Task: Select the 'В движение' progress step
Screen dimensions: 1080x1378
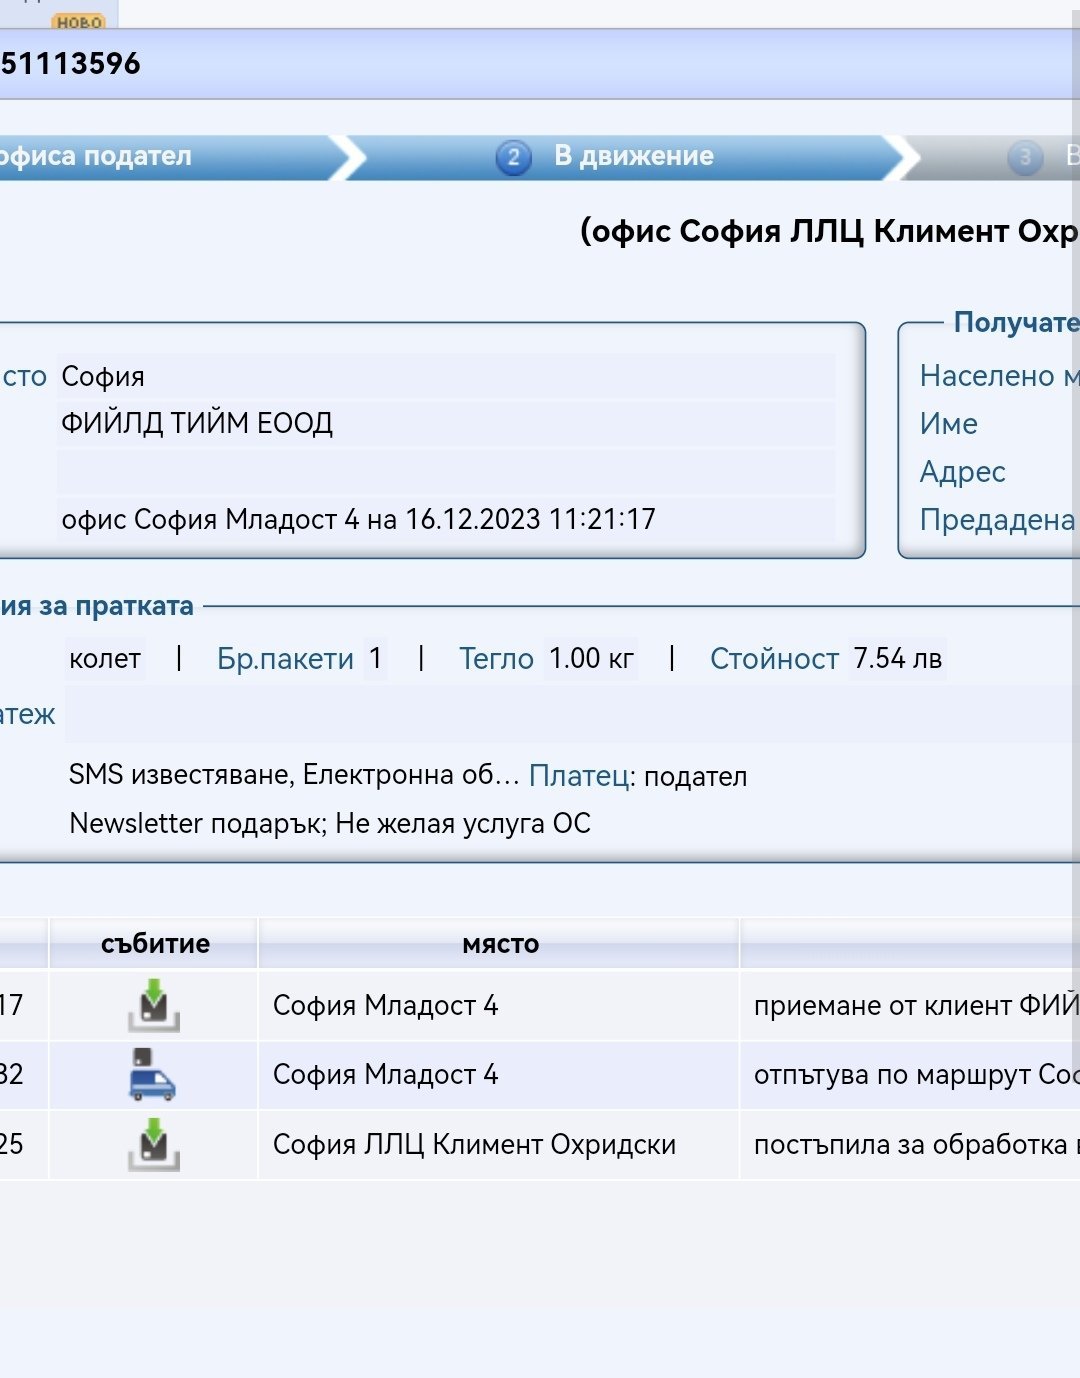Action: tap(633, 156)
